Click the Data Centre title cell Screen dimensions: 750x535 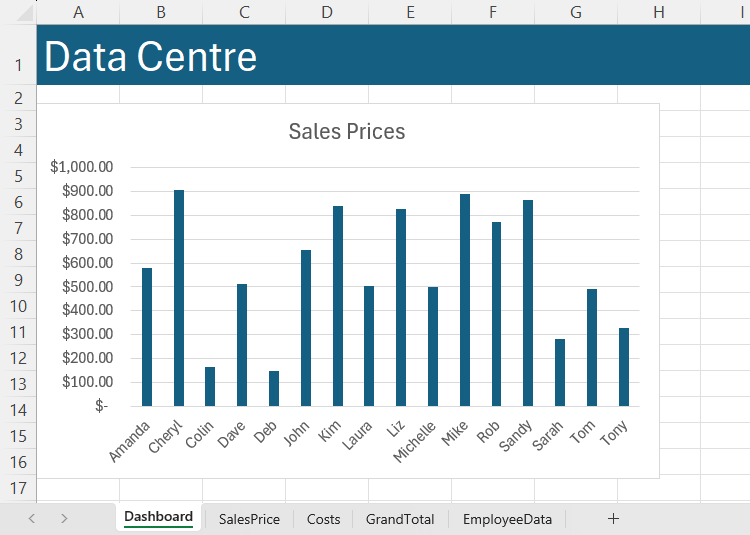coord(150,57)
